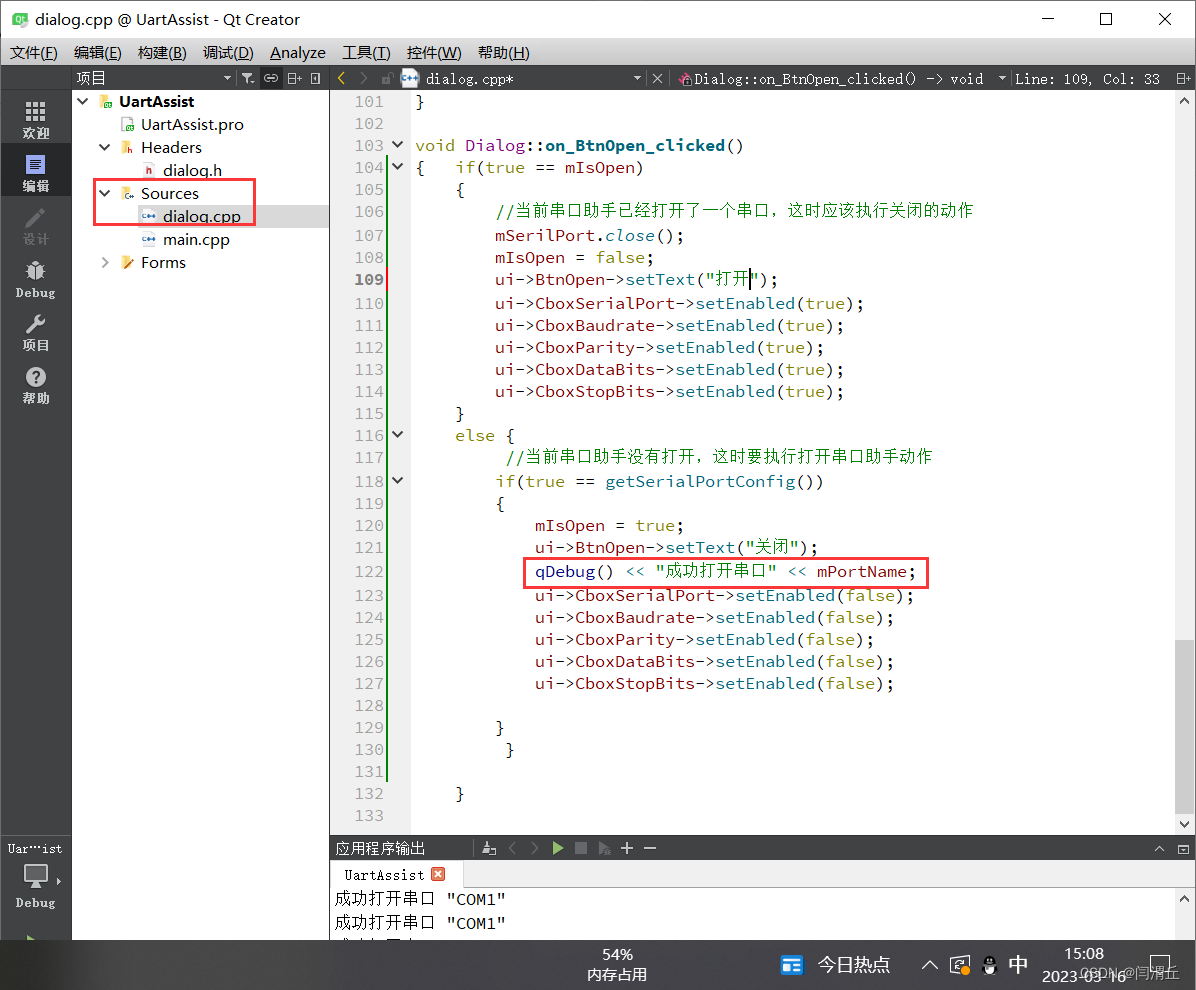Image resolution: width=1196 pixels, height=990 pixels.
Task: Close the UartAssist output tab
Action: click(438, 874)
